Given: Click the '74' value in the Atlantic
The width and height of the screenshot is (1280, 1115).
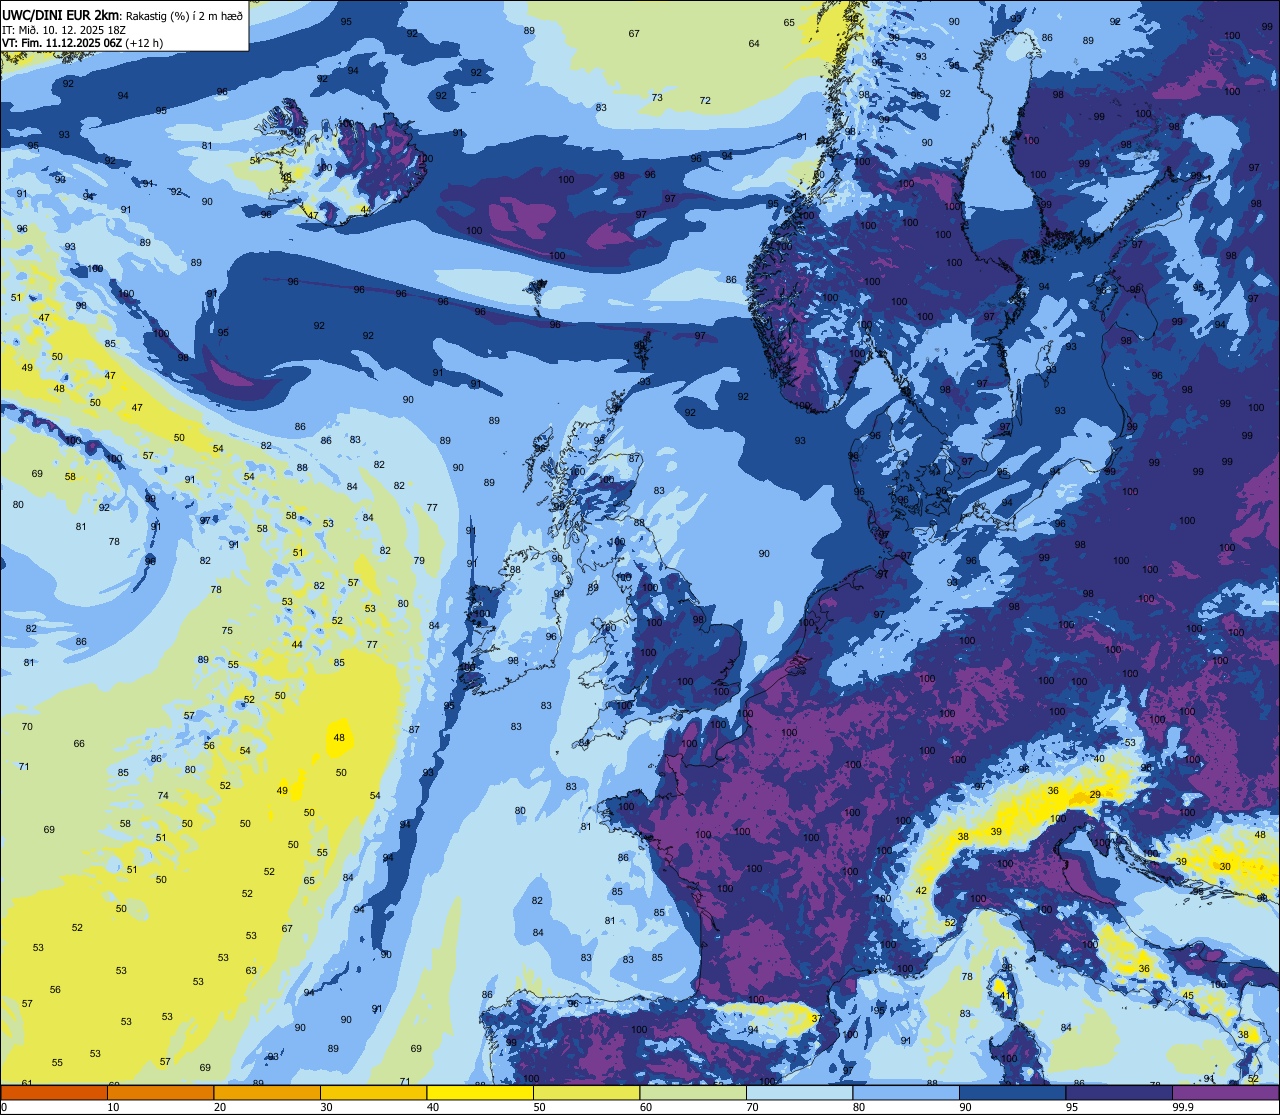Looking at the screenshot, I should (x=163, y=796).
